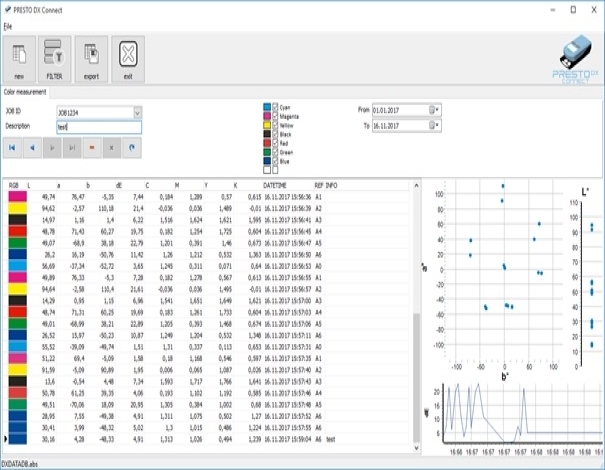Viewport: 605px width, 470px height.
Task: Select the Color measurement tab
Action: (x=25, y=92)
